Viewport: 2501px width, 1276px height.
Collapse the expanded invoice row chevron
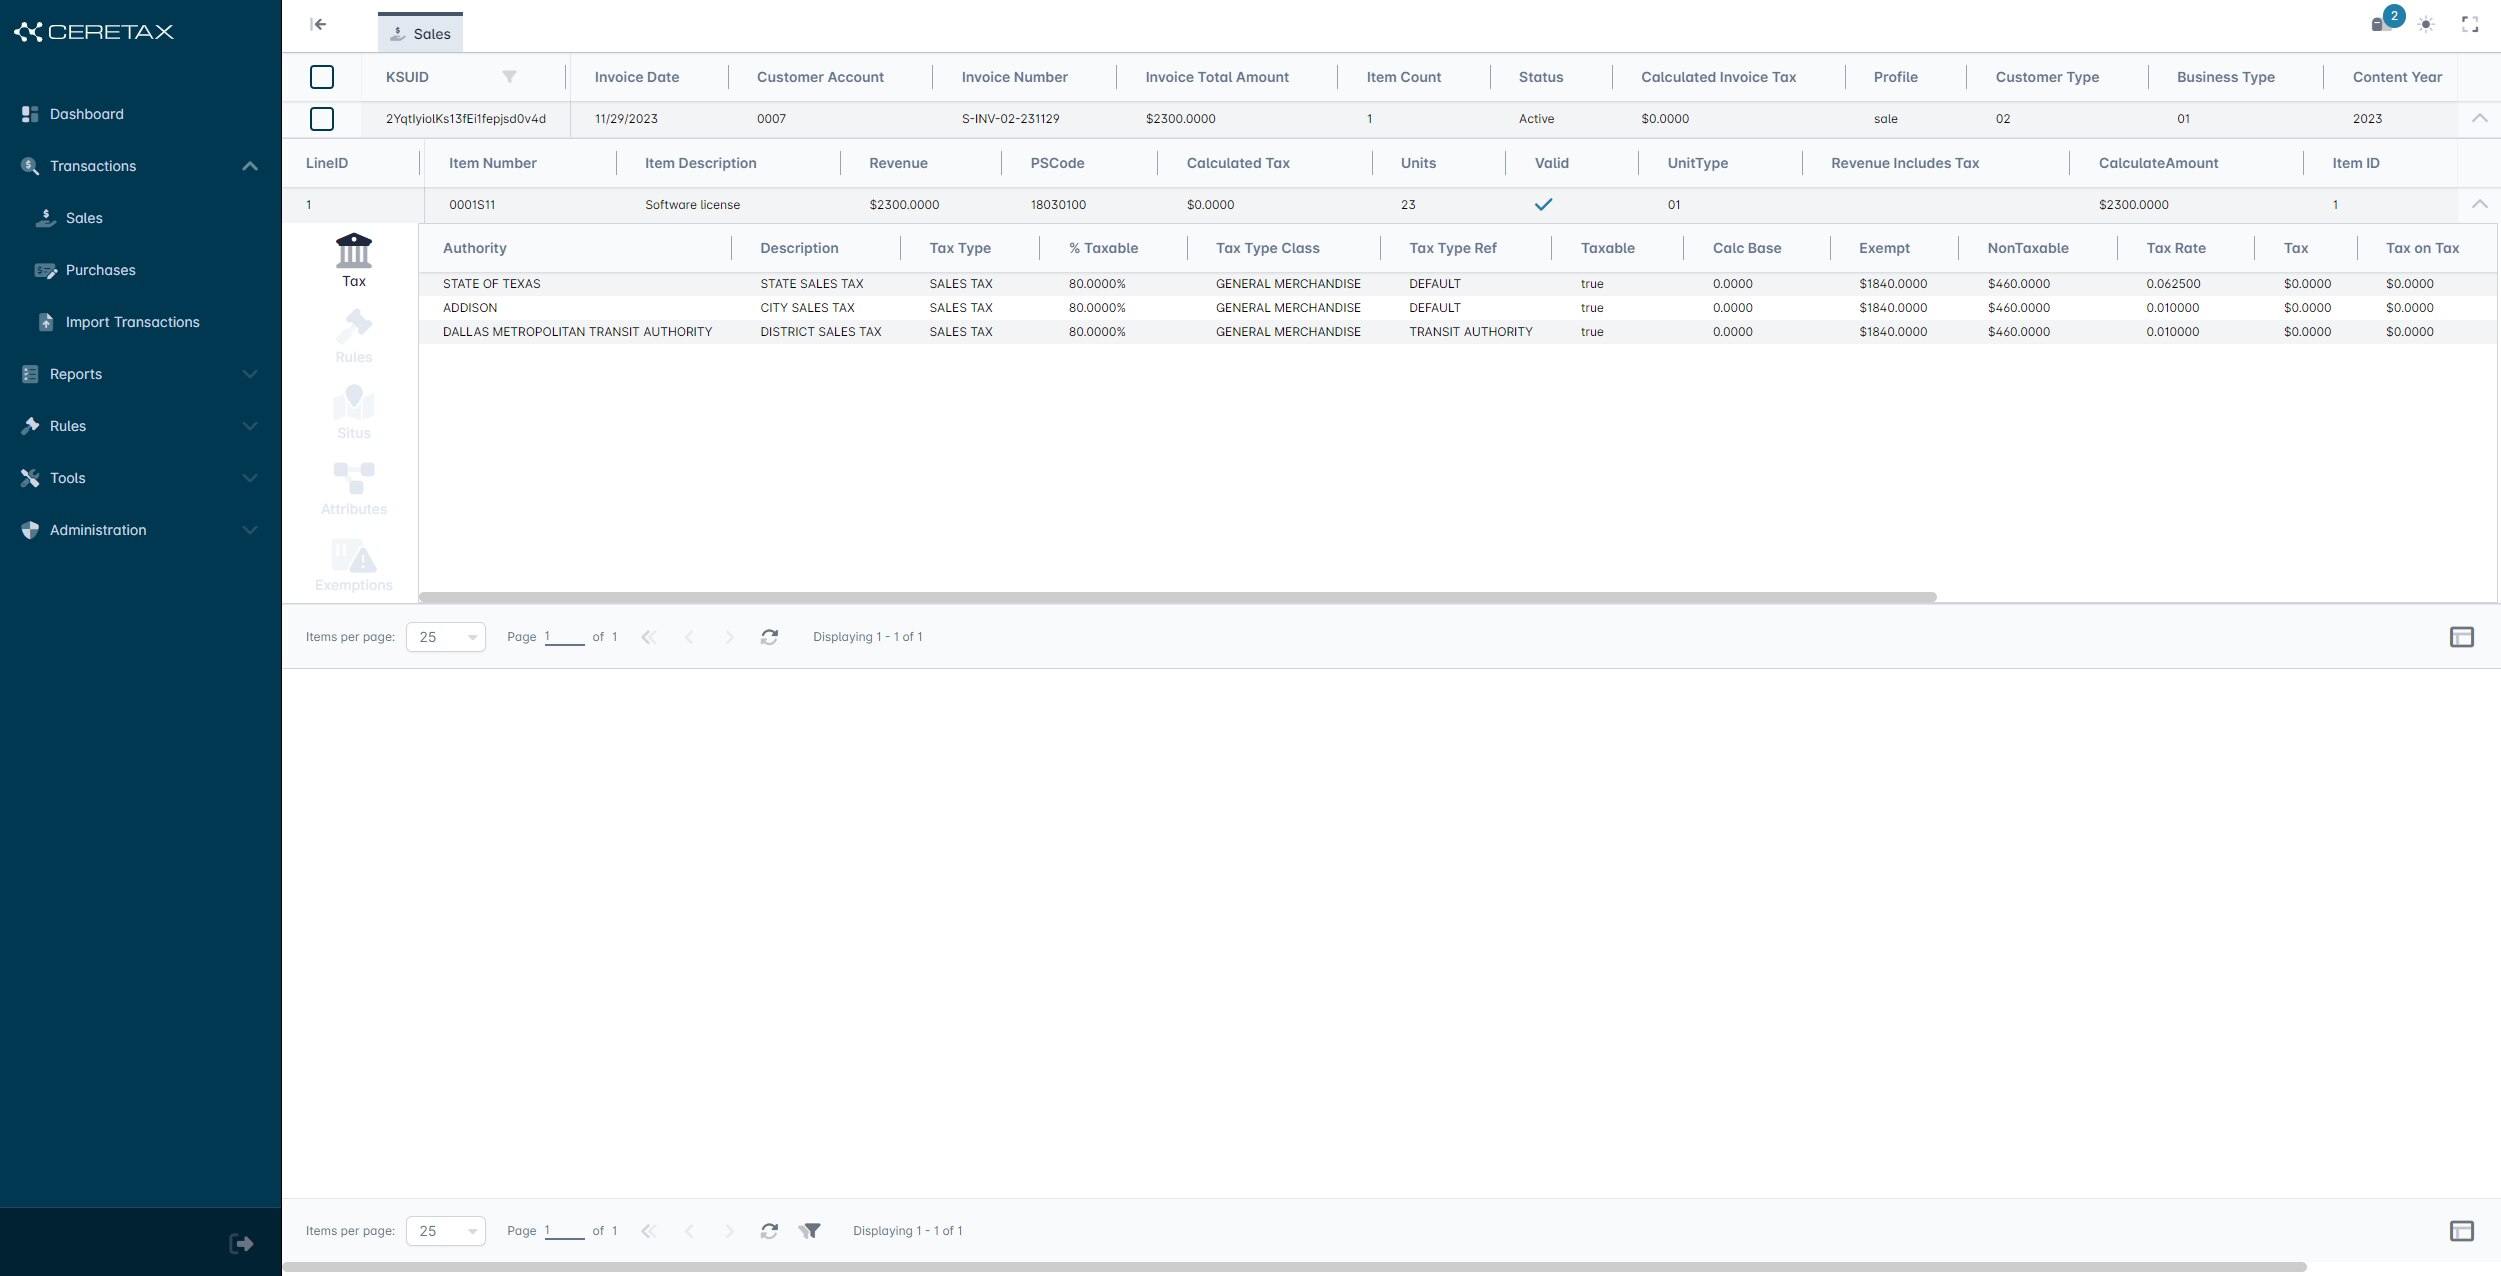(x=2479, y=118)
